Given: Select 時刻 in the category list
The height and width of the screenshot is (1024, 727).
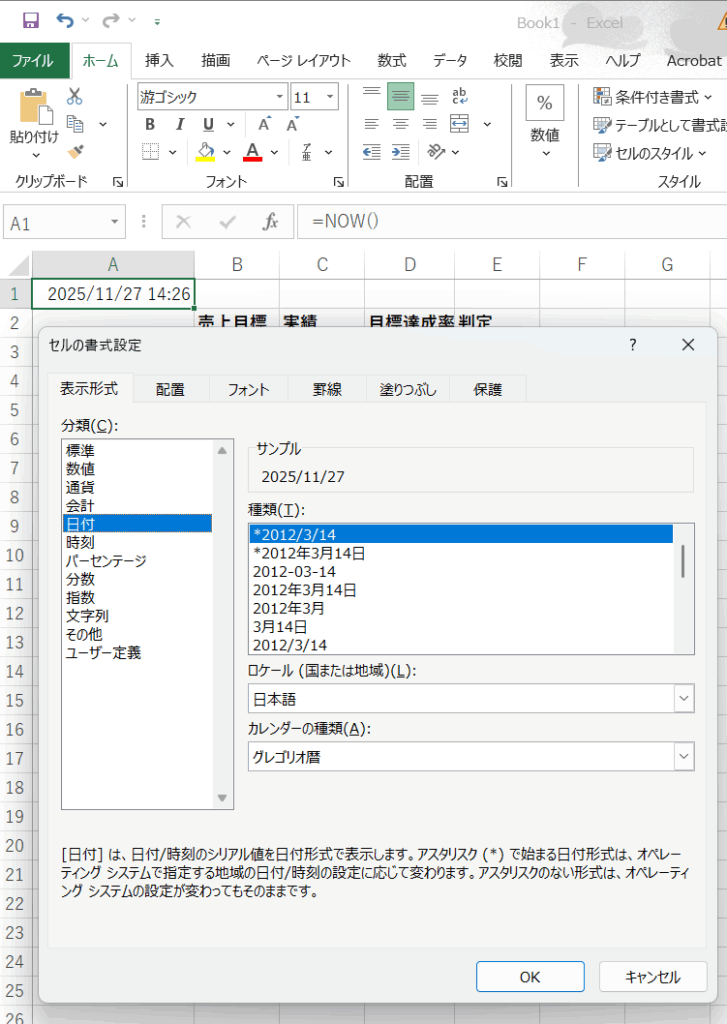Looking at the screenshot, I should tap(81, 542).
